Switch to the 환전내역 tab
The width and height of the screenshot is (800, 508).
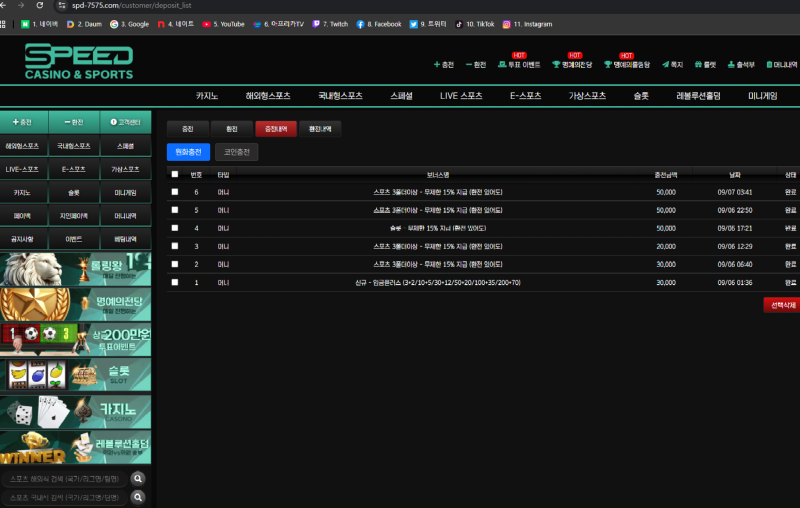coord(319,129)
